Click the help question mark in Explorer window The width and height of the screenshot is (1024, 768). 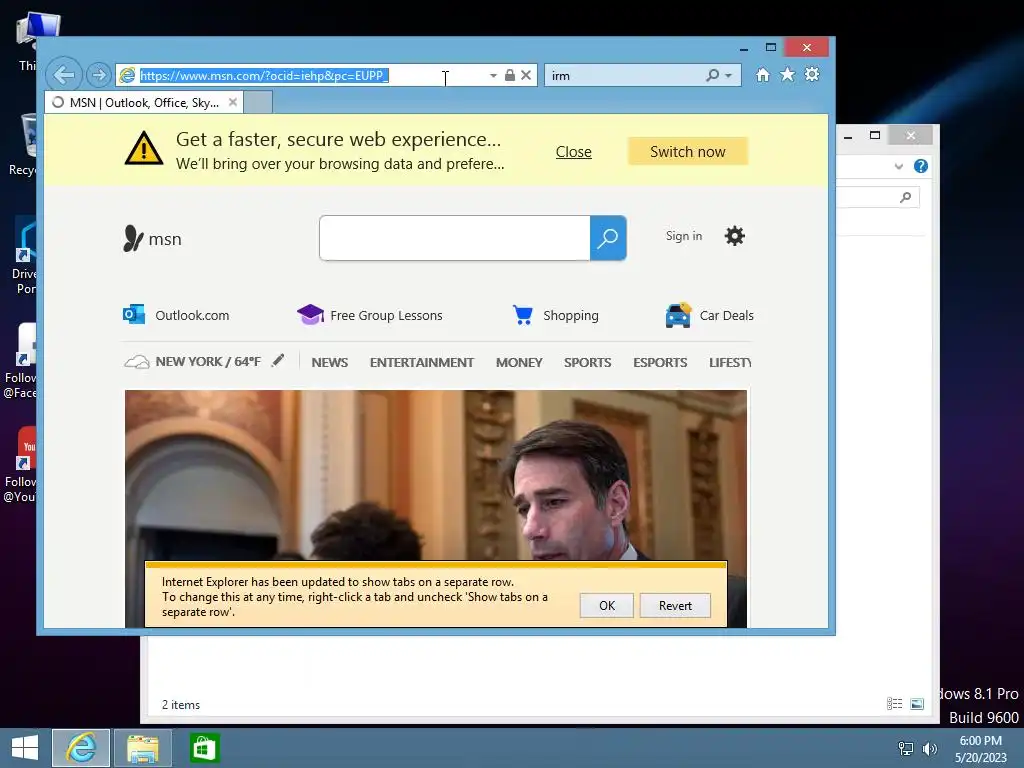(921, 166)
